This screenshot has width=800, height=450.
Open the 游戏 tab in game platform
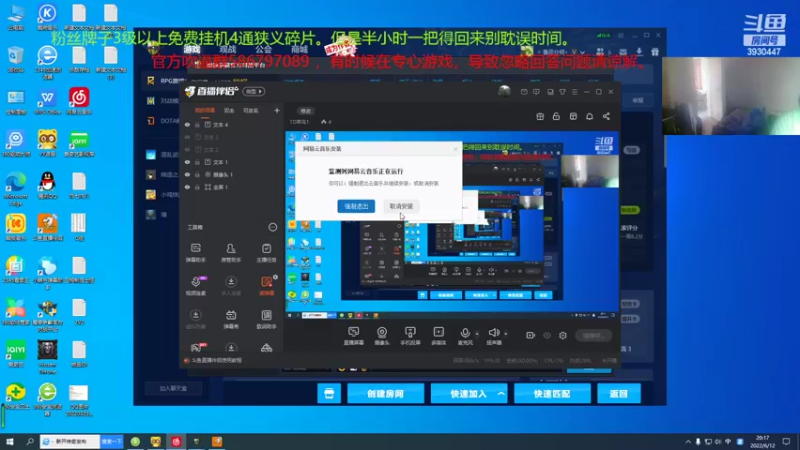[x=192, y=49]
